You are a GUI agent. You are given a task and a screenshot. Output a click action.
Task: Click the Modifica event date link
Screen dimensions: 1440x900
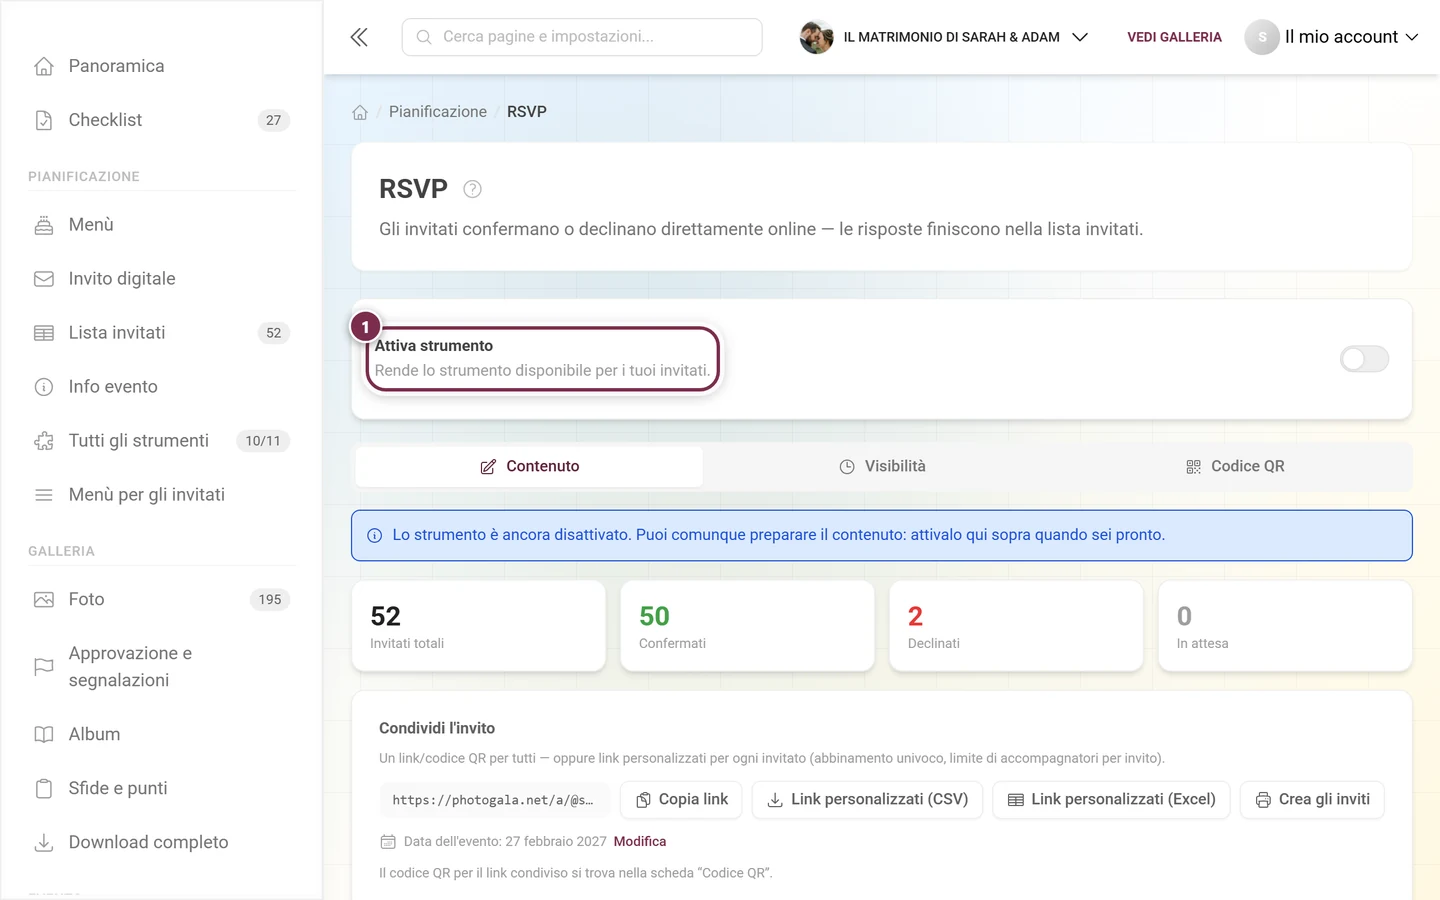click(x=640, y=842)
